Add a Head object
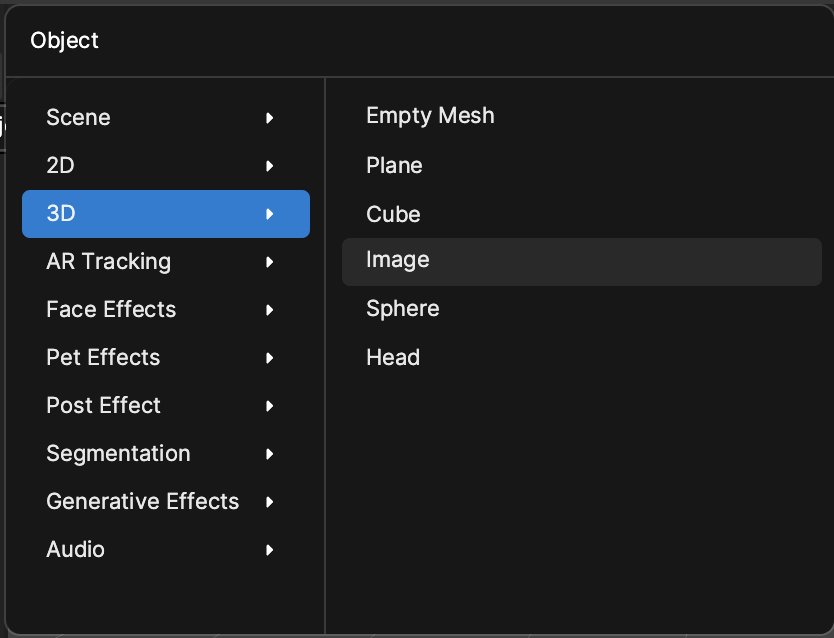This screenshot has width=834, height=638. coord(582,357)
